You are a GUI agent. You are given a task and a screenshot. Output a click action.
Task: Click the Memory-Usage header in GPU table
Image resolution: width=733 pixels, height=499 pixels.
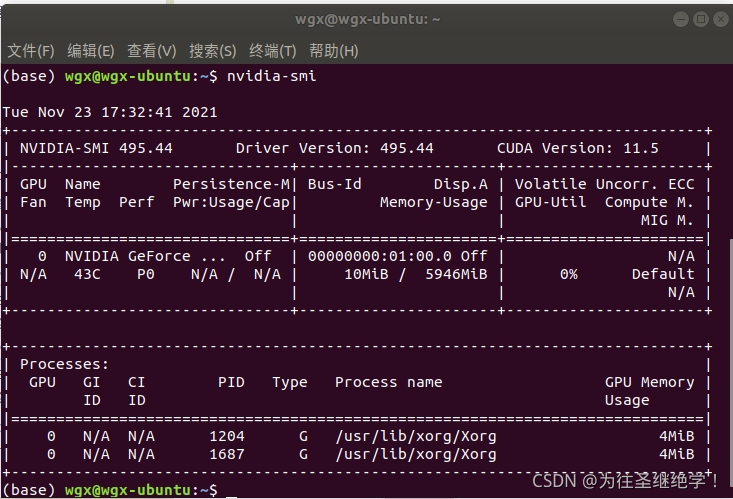pyautogui.click(x=434, y=202)
